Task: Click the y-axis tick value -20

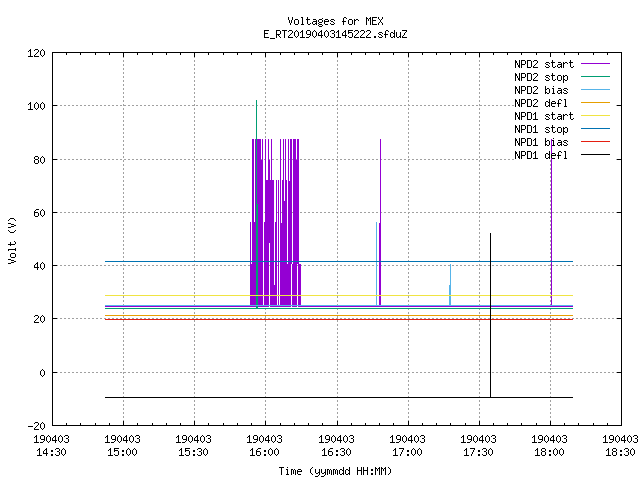Action: click(x=36, y=426)
